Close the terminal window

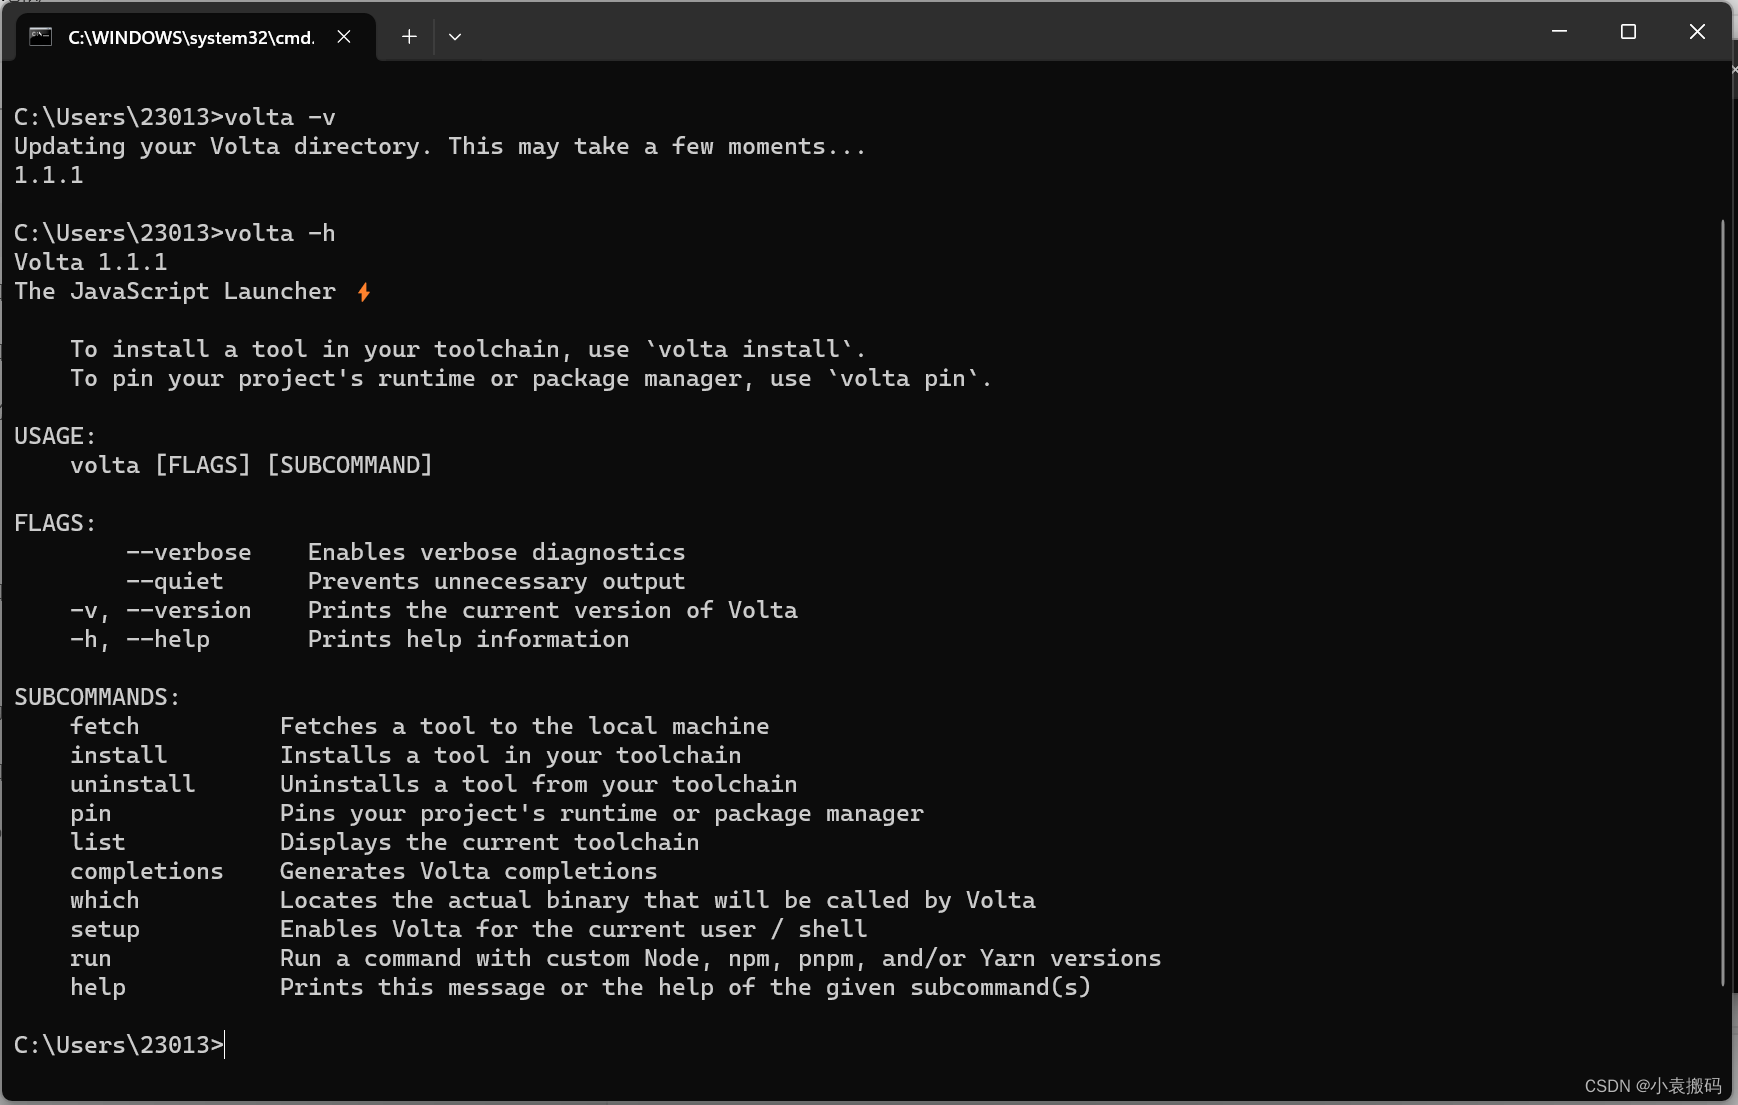click(1697, 32)
